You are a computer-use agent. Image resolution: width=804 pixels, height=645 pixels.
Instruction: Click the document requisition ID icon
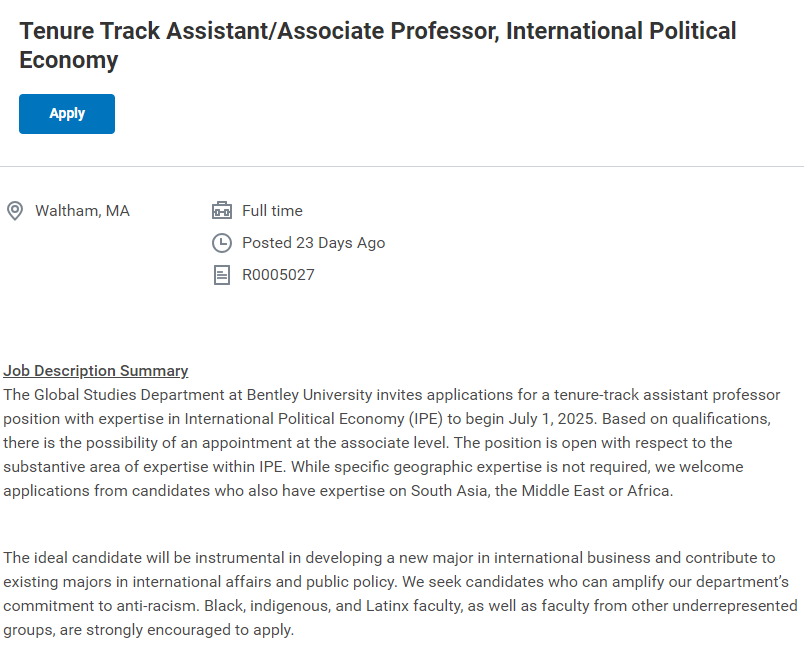[222, 275]
